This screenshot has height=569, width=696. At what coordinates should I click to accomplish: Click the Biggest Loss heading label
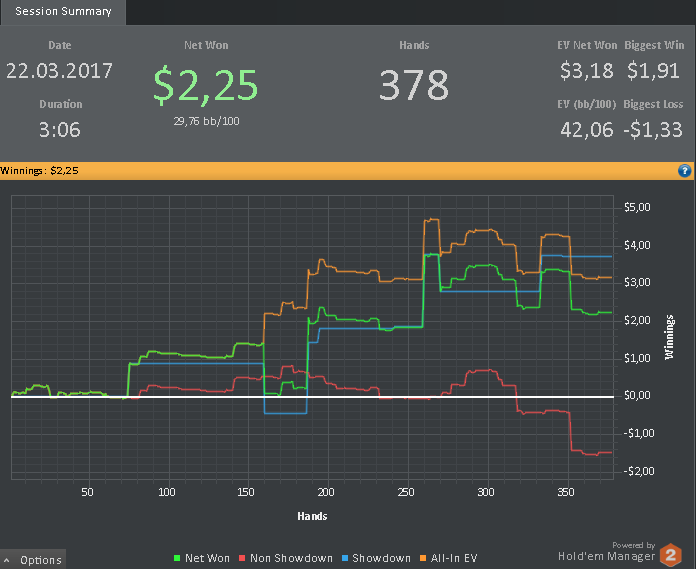[x=653, y=104]
